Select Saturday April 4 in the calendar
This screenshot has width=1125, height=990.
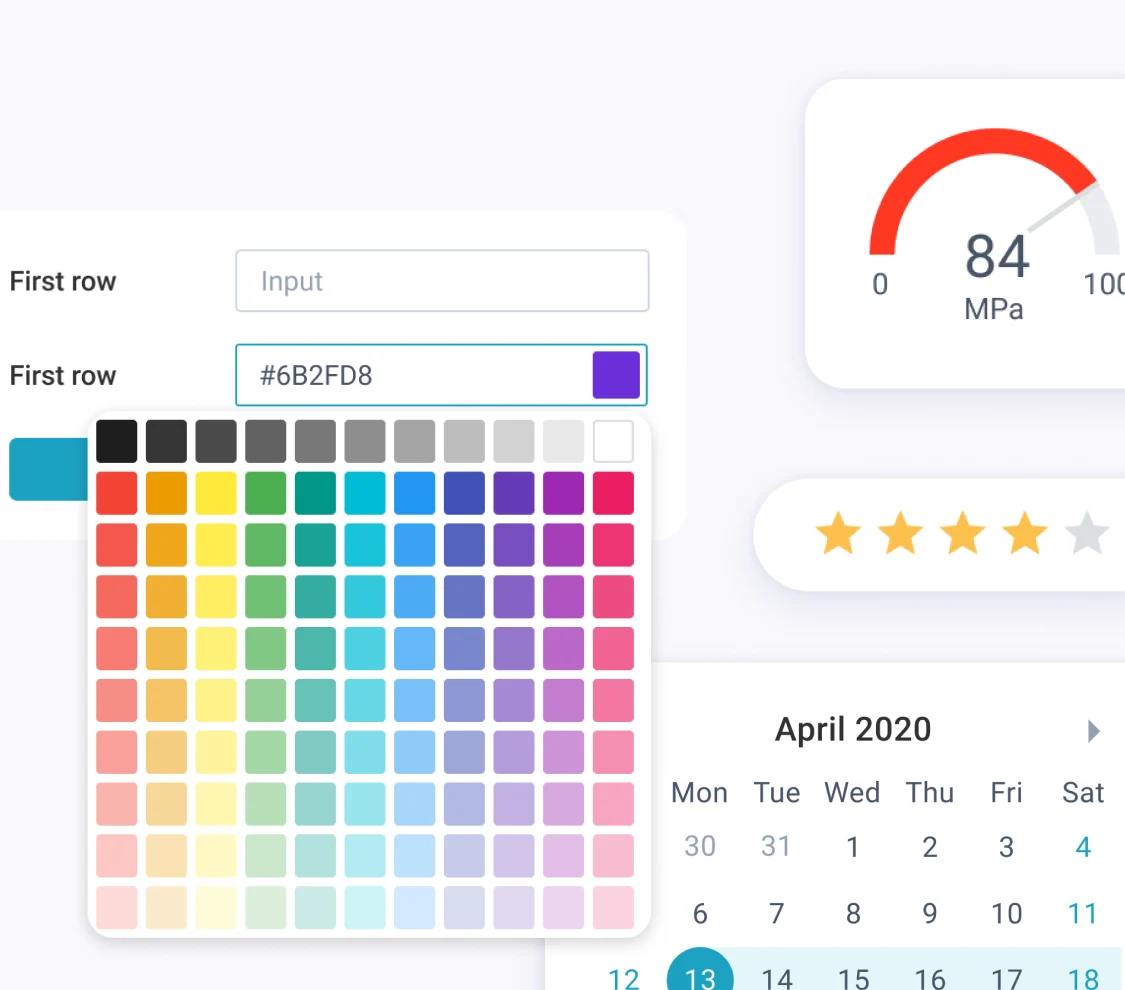pos(1083,847)
